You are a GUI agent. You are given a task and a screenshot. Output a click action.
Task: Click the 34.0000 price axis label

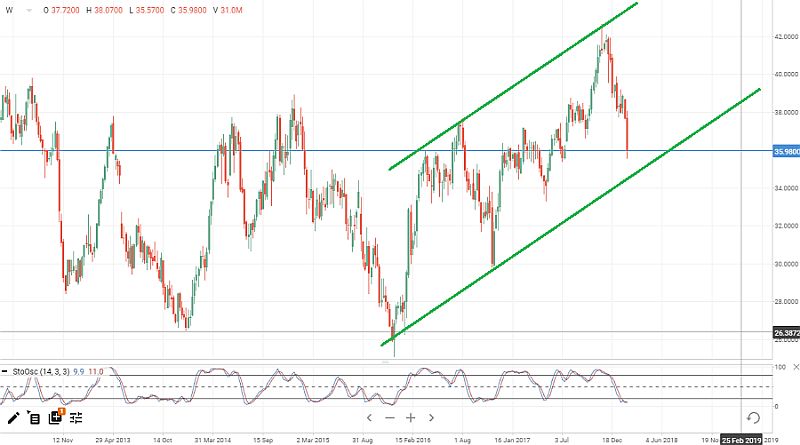[x=786, y=188]
